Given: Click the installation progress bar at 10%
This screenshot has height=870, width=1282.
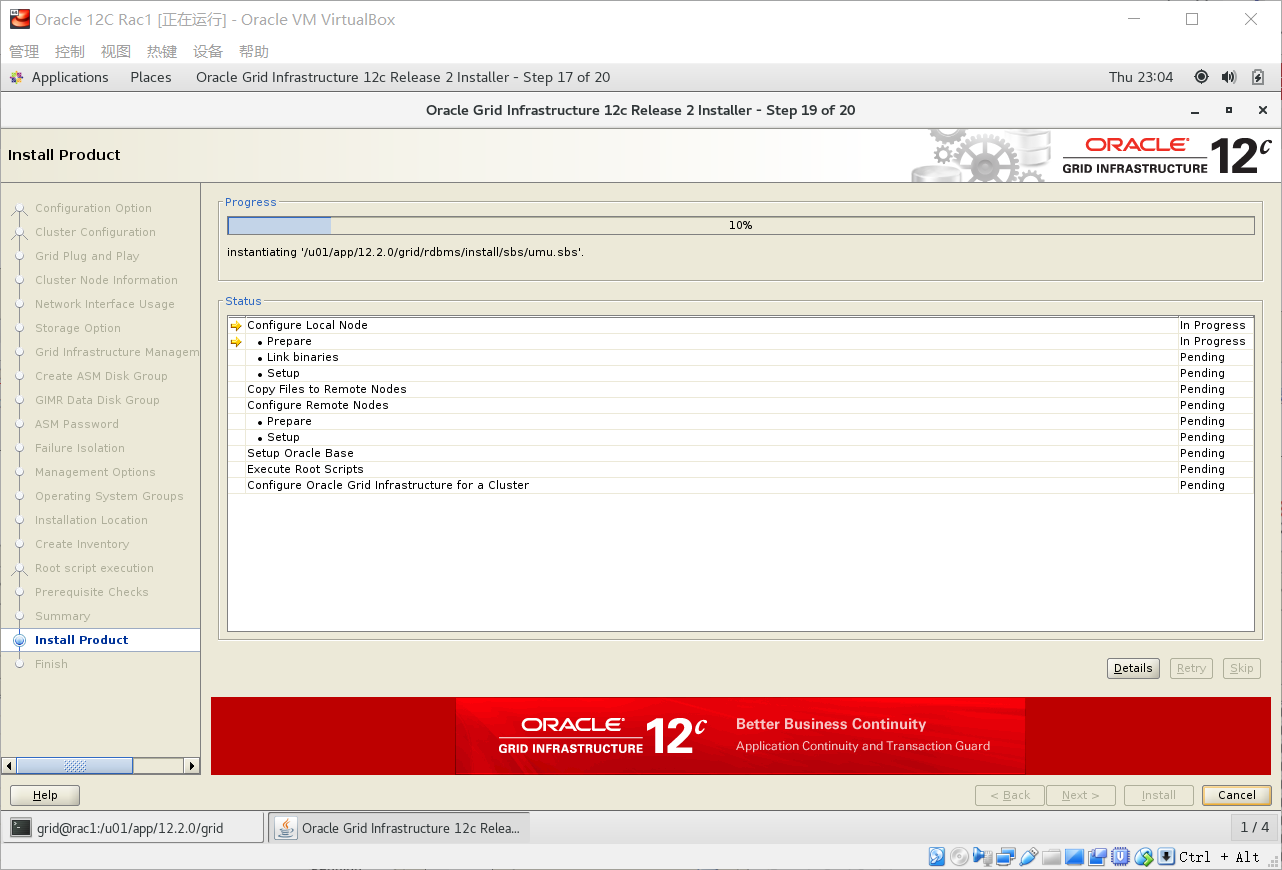Looking at the screenshot, I should point(740,225).
